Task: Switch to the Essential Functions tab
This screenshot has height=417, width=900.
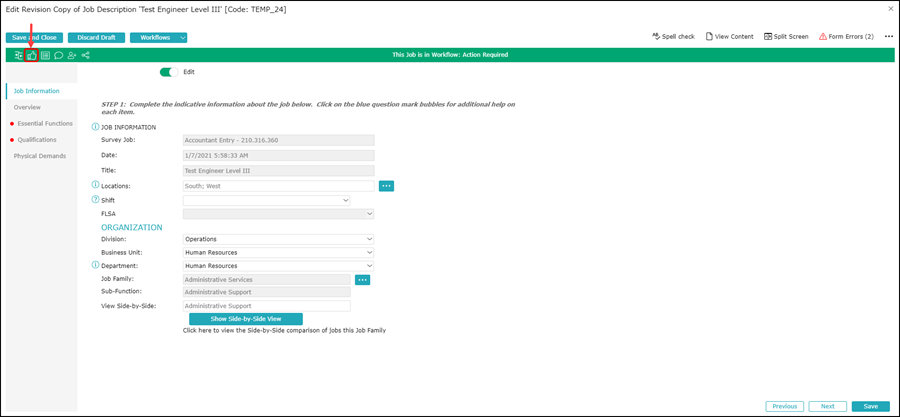Action: point(44,123)
